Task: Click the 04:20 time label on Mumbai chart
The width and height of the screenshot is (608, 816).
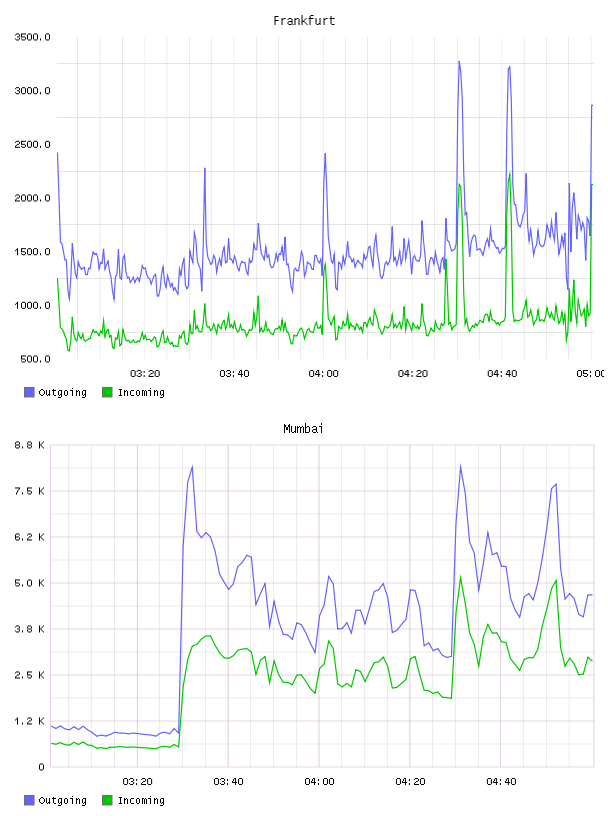Action: (x=410, y=782)
